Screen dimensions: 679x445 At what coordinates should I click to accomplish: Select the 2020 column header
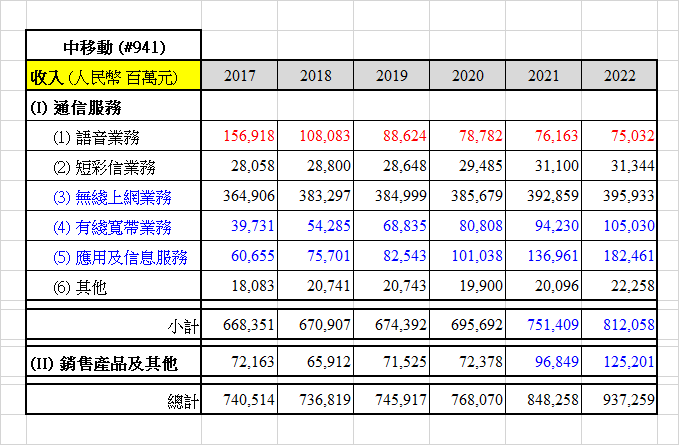468,76
